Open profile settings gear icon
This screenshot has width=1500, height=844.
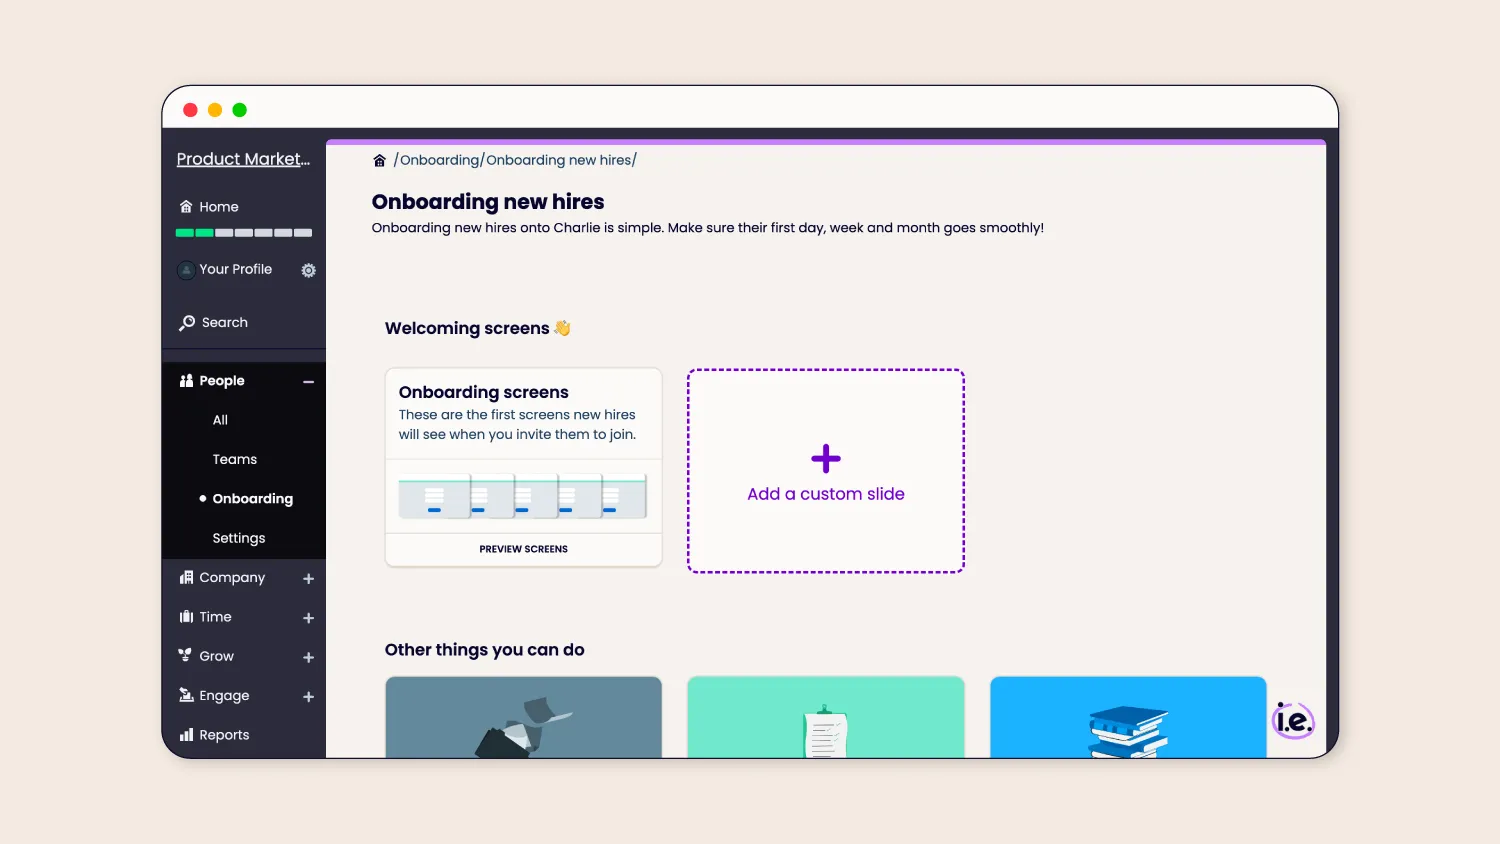click(309, 270)
